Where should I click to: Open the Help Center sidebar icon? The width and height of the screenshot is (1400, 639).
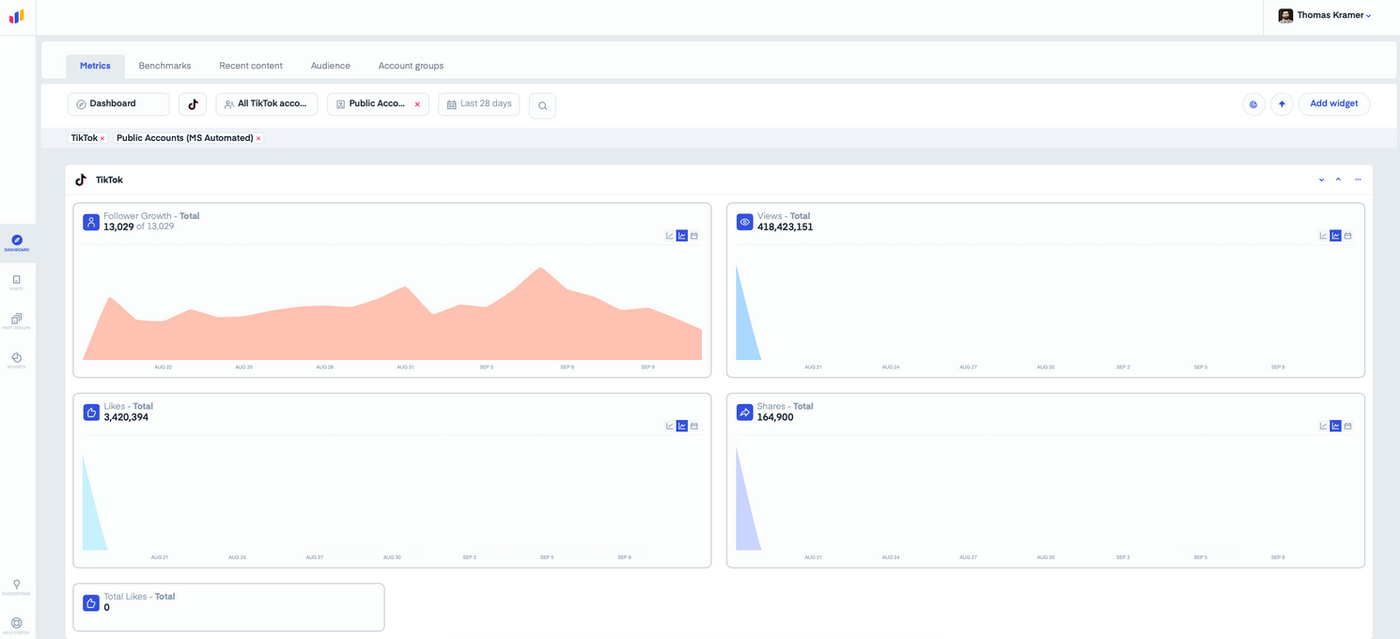tap(16, 626)
